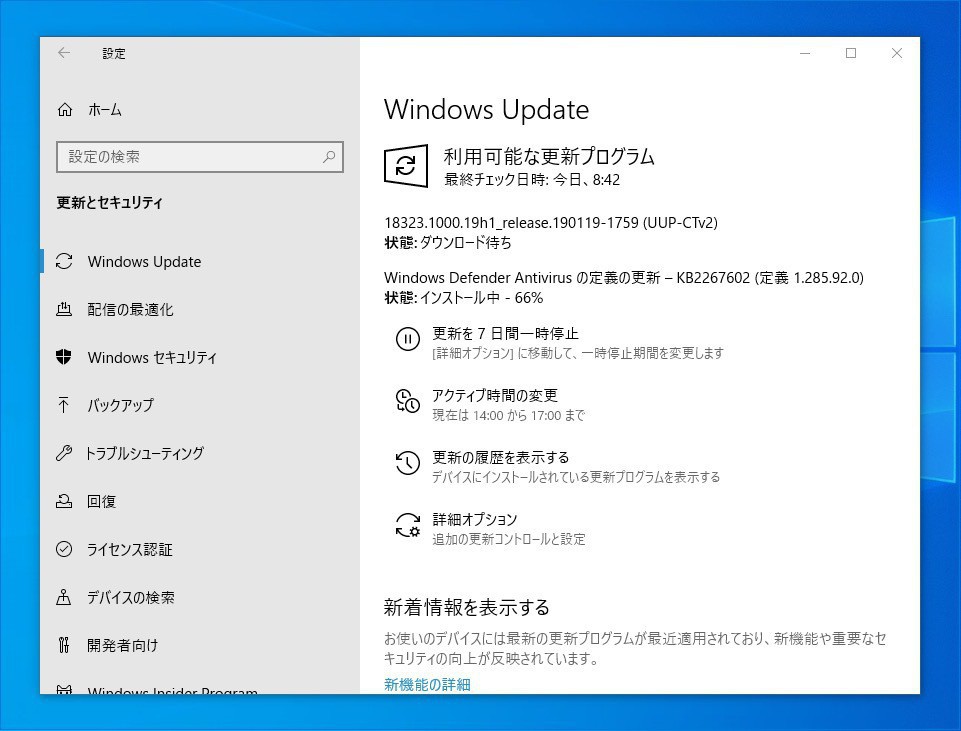Screen dimensions: 961x731
Task: Click the 新着情報を表示する heading
Action: coord(466,607)
